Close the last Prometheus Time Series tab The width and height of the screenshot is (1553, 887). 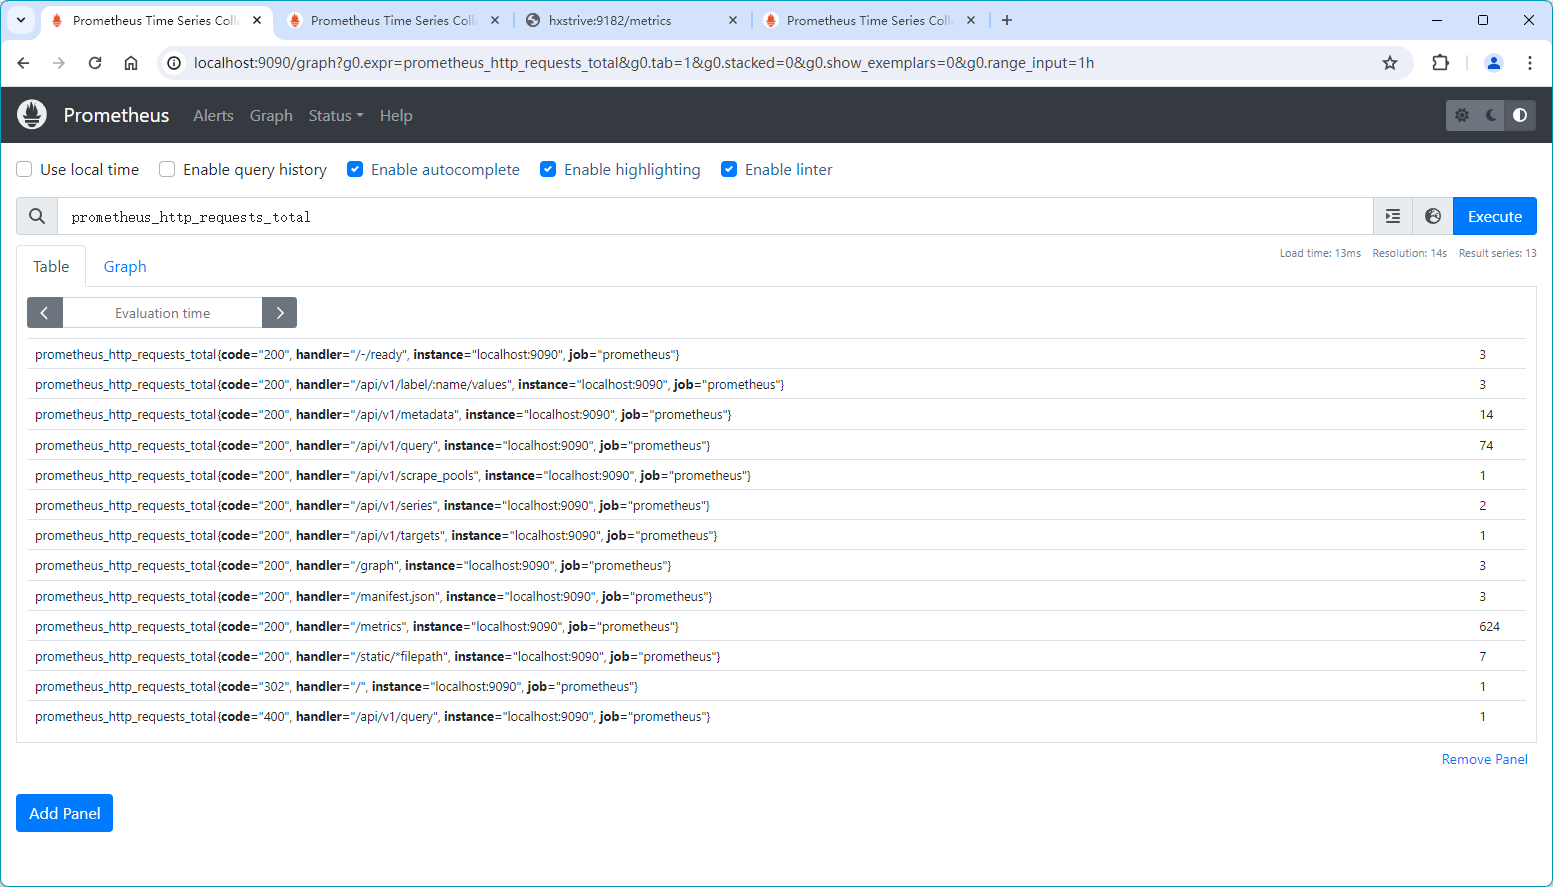click(971, 20)
